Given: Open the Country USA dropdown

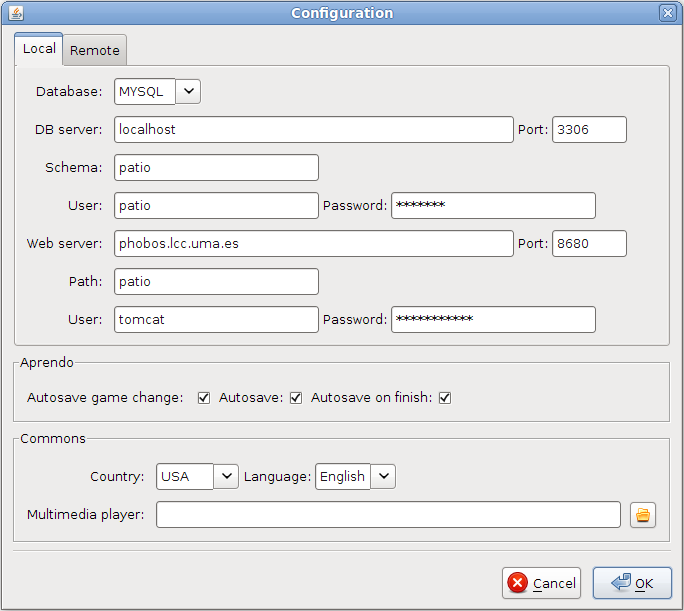Looking at the screenshot, I should [226, 476].
